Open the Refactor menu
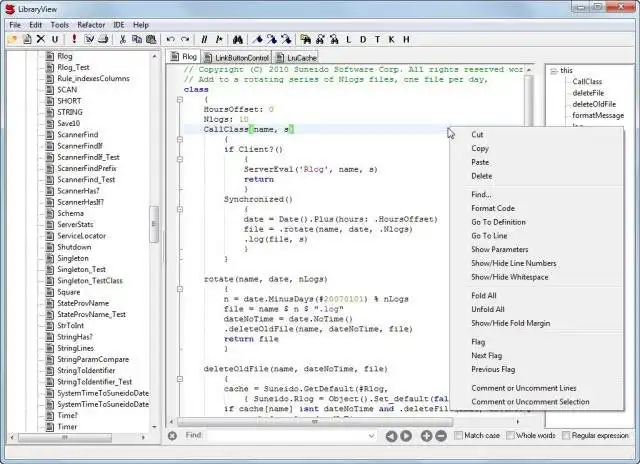The width and height of the screenshot is (640, 464). (x=91, y=25)
